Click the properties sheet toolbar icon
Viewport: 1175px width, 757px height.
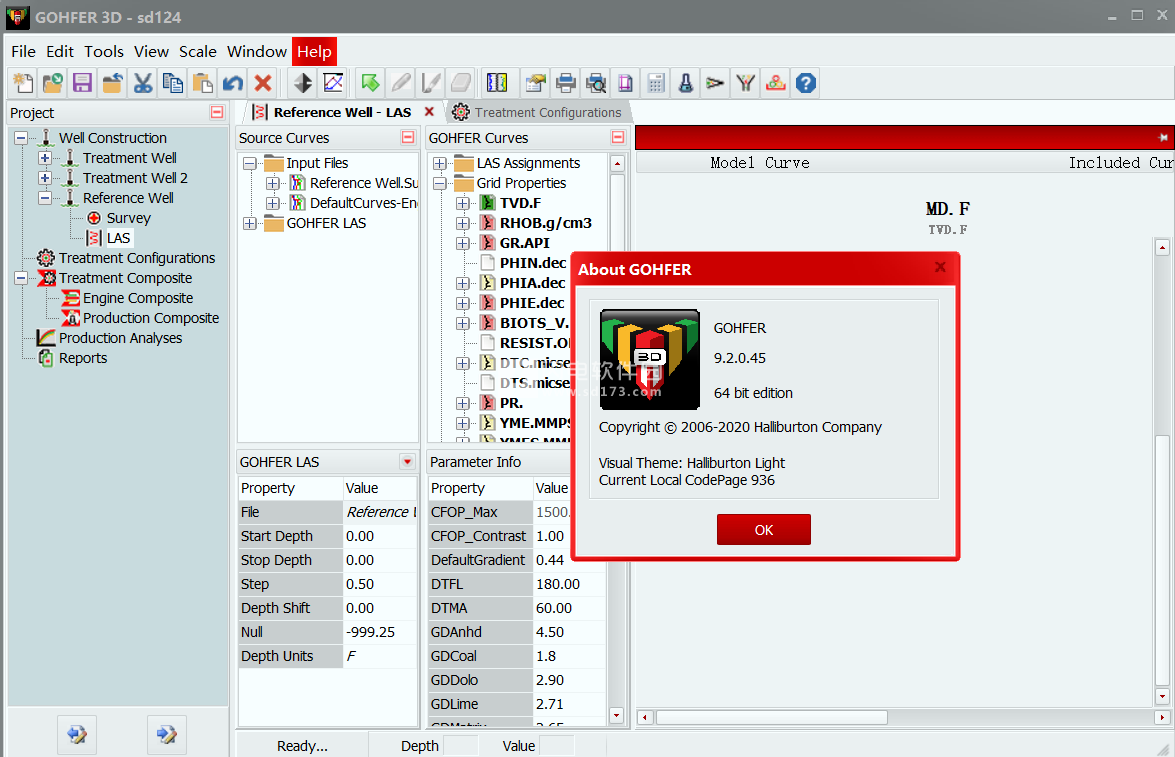536,83
